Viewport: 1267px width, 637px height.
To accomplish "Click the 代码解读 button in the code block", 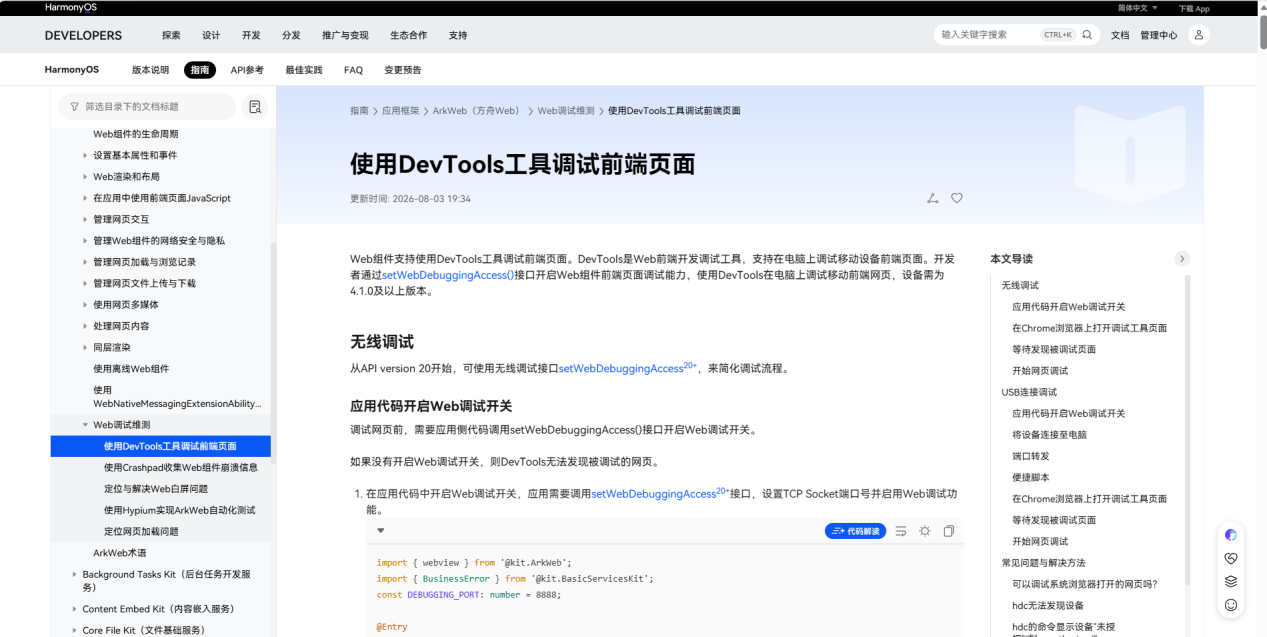I will point(855,531).
